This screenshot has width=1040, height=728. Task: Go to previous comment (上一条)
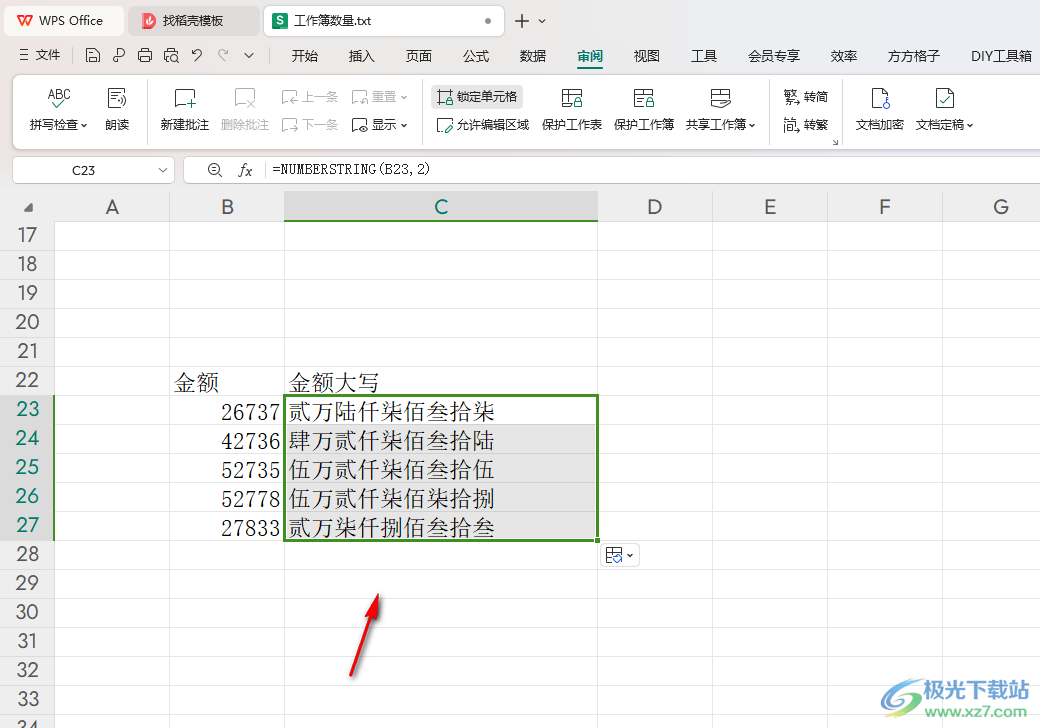310,97
